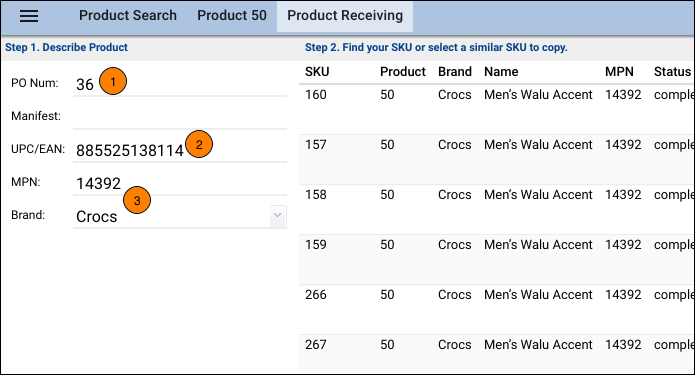Open the hamburger menu
Screen dimensions: 695x375
coord(29,16)
